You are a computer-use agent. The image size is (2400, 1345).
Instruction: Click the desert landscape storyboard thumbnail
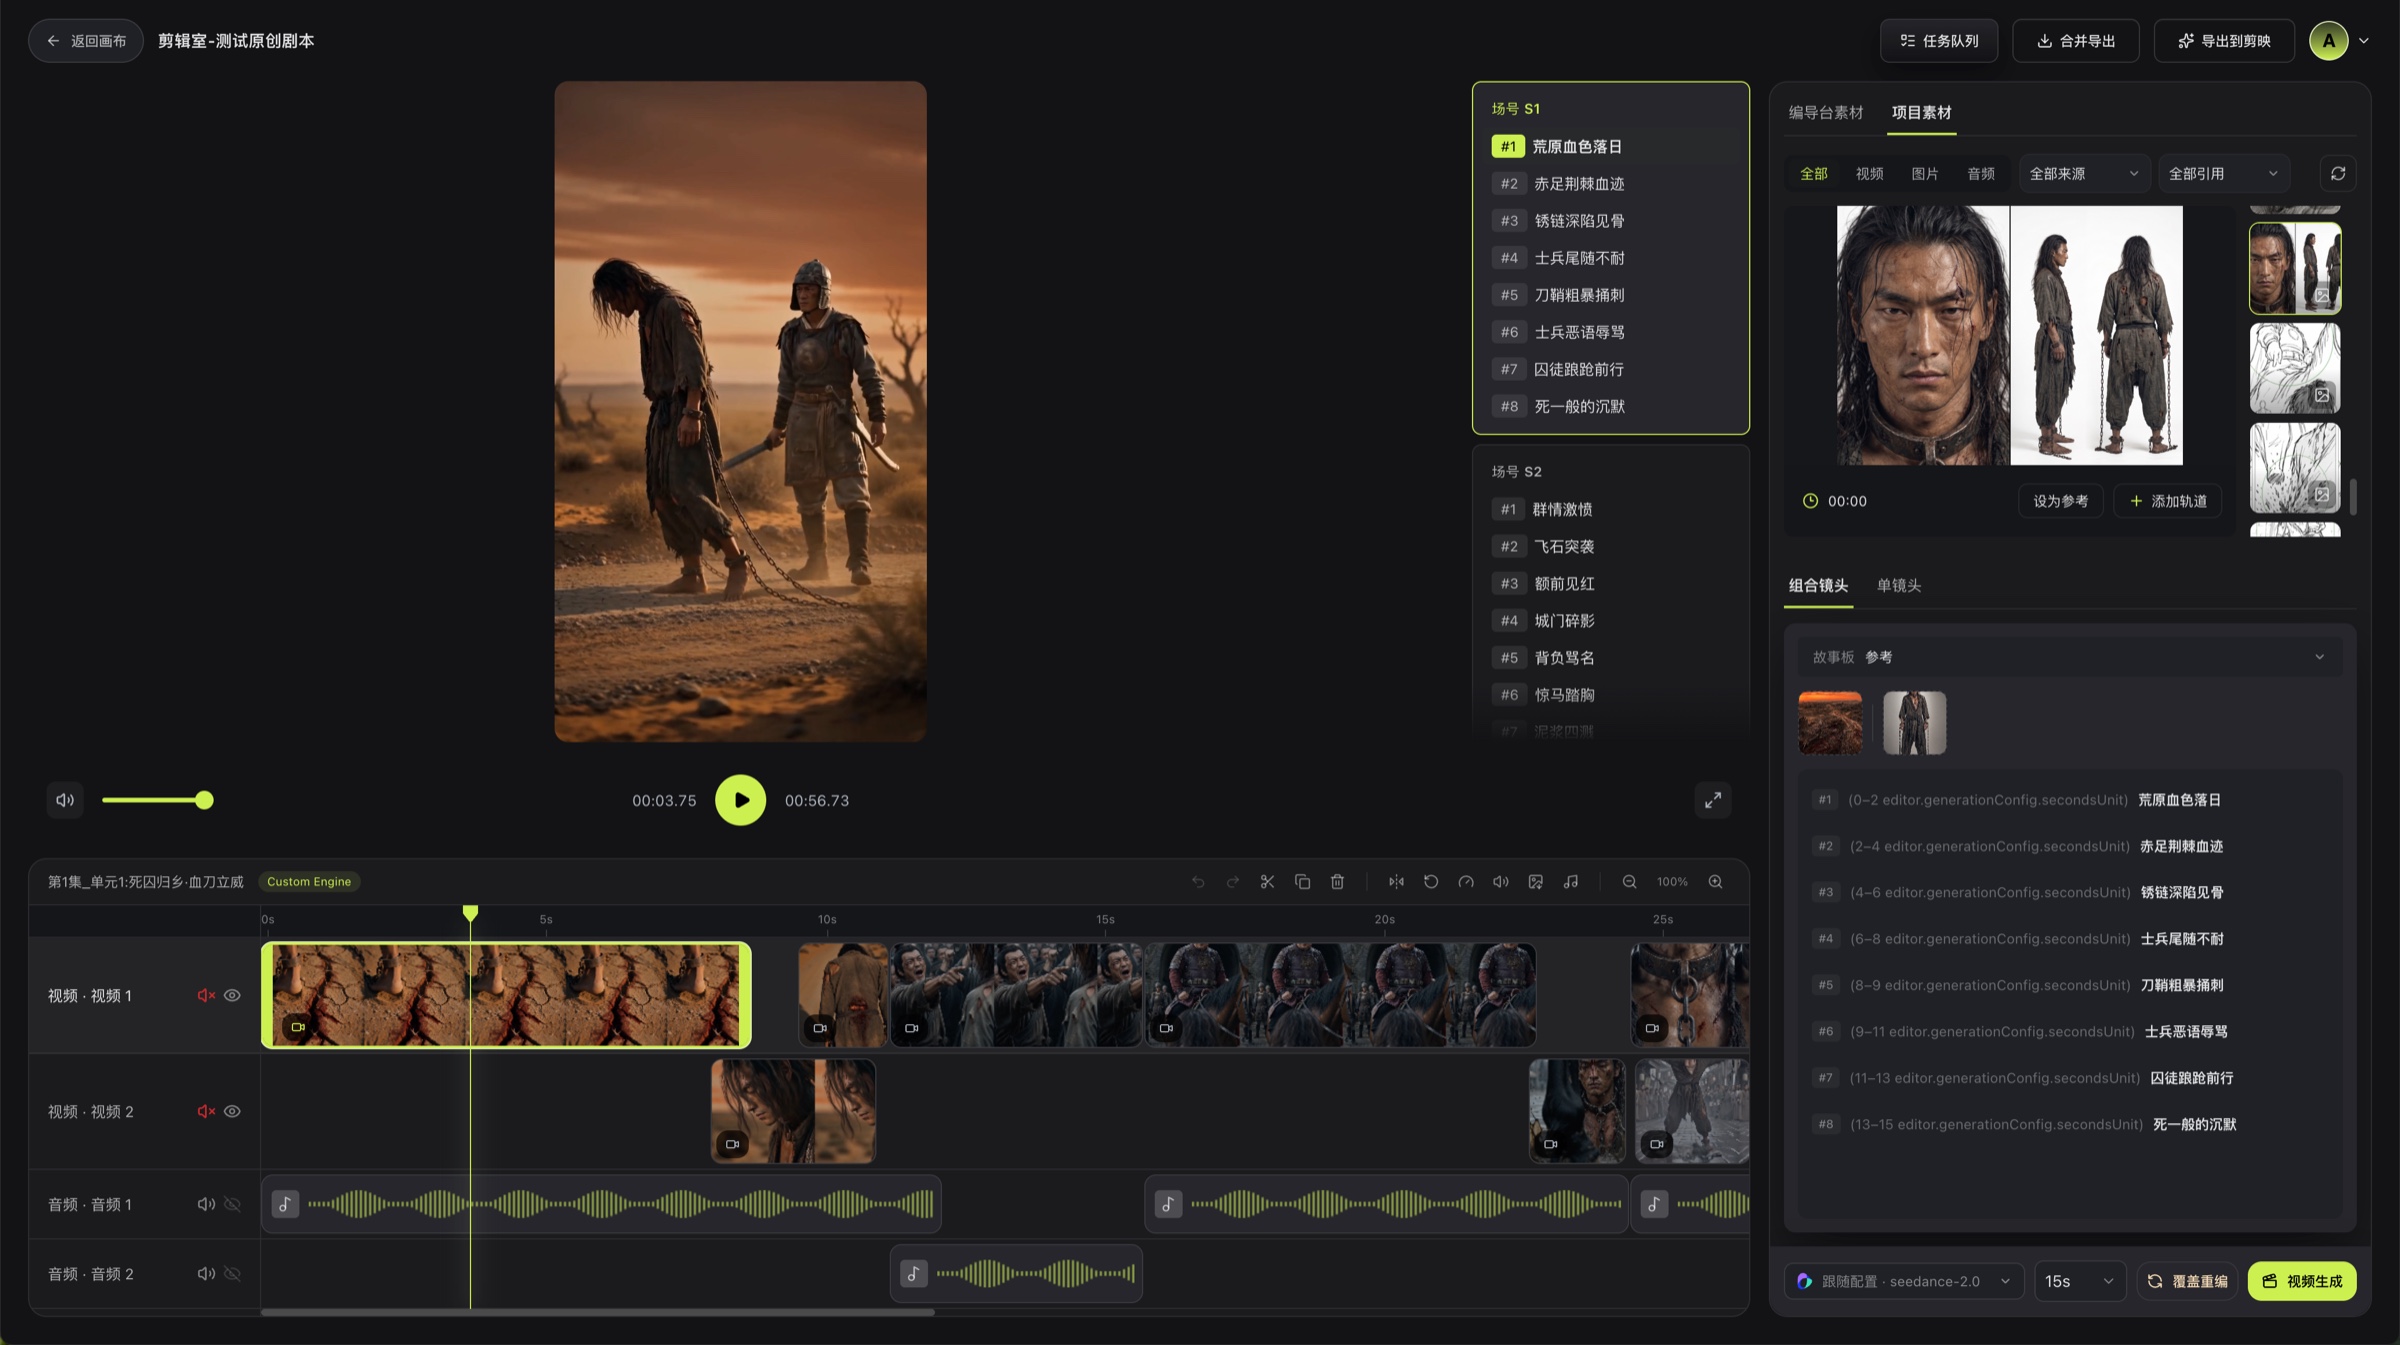click(1830, 723)
